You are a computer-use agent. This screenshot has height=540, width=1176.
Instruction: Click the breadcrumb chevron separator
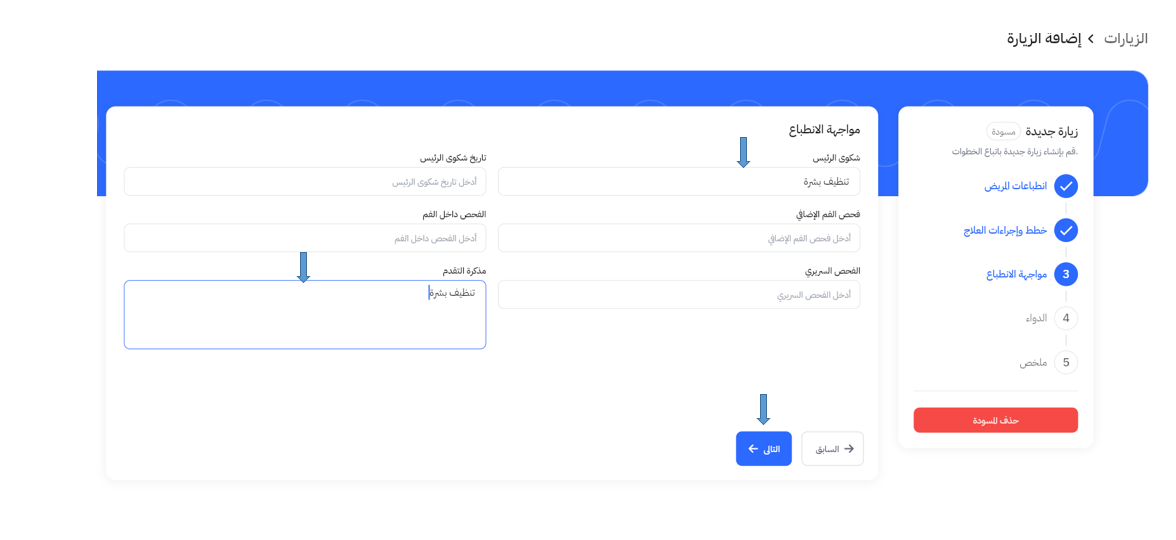1091,39
